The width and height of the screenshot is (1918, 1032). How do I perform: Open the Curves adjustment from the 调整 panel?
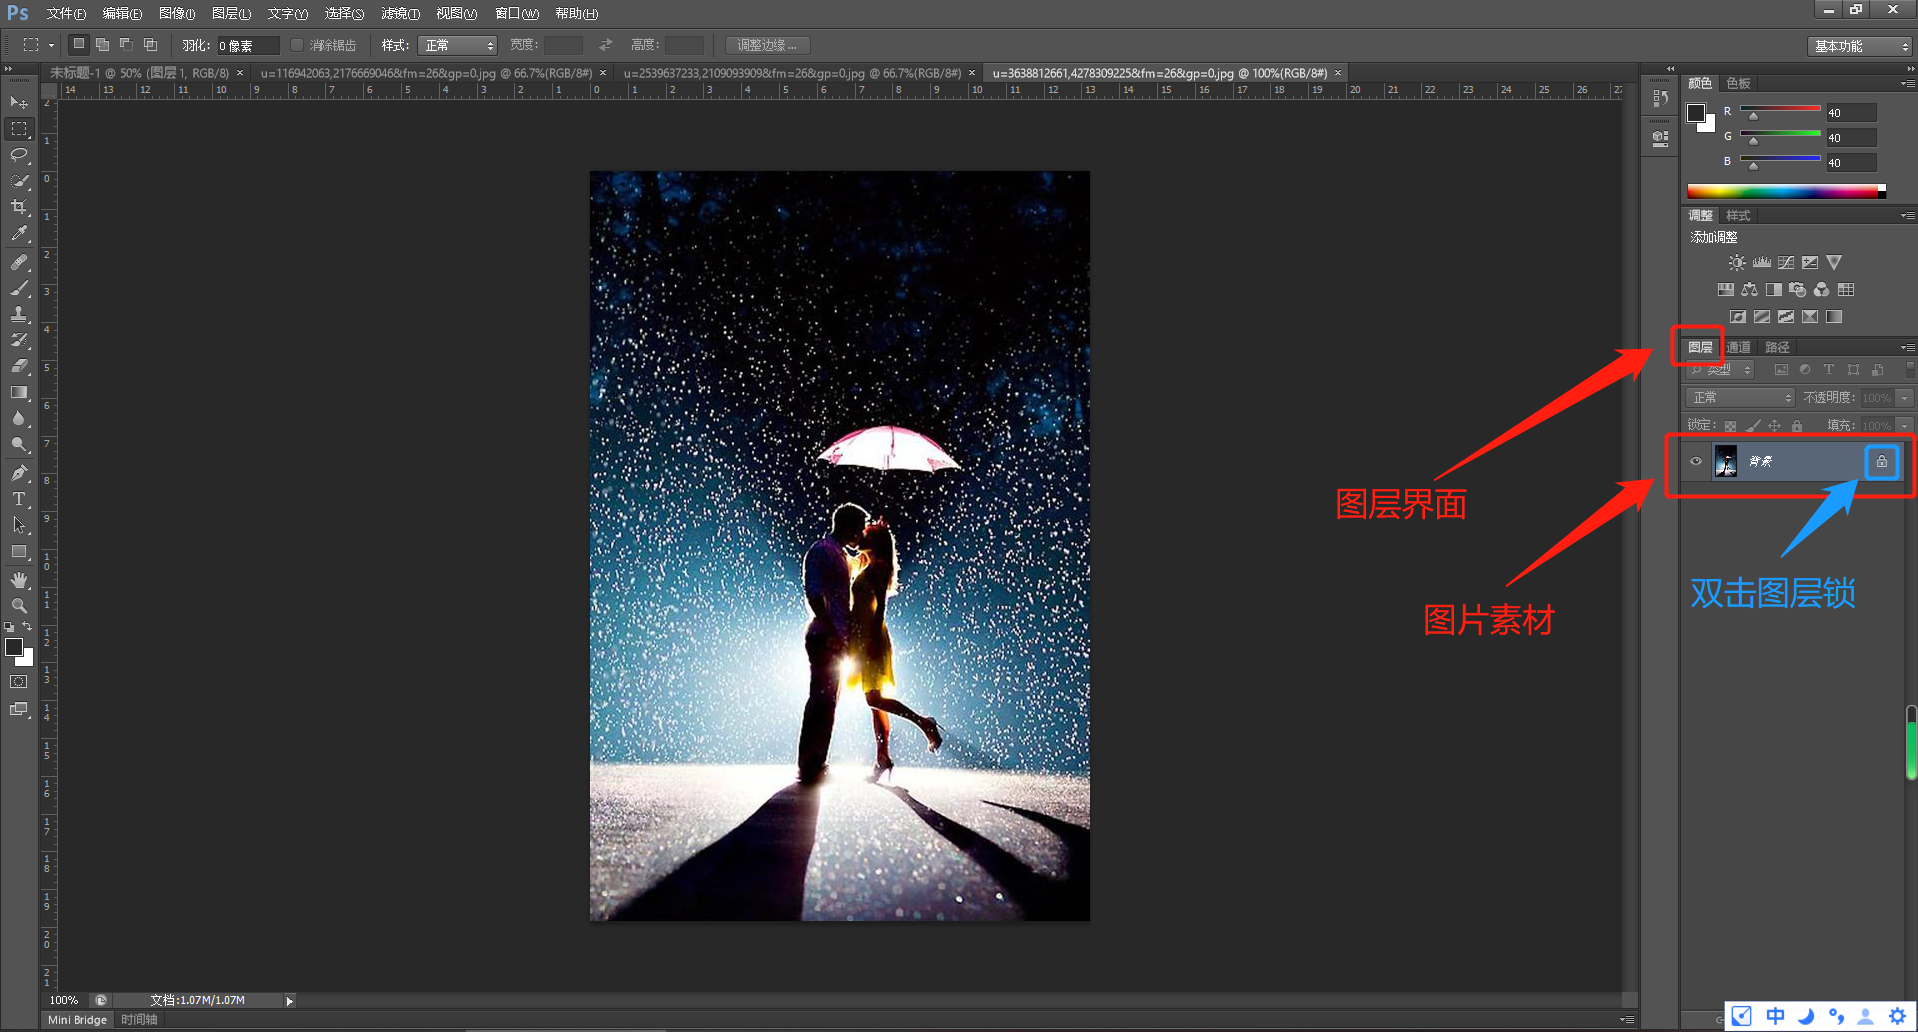(1786, 262)
